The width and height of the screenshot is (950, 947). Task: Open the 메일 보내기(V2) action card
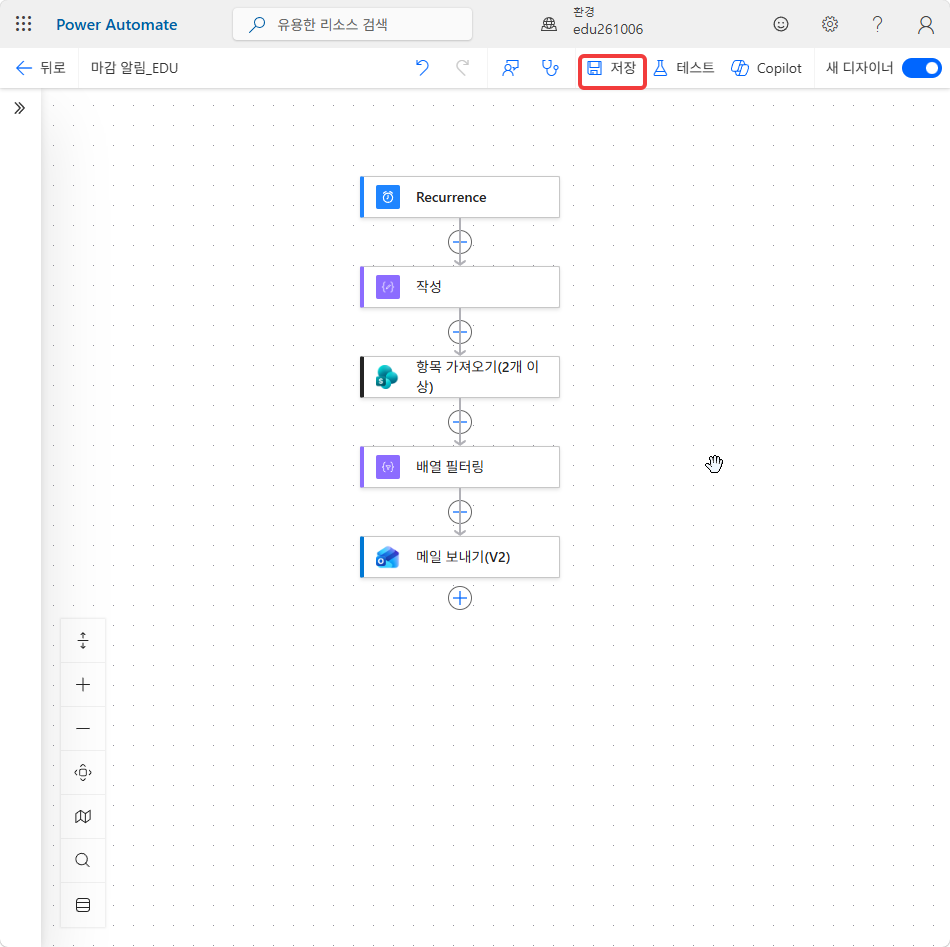(x=460, y=557)
